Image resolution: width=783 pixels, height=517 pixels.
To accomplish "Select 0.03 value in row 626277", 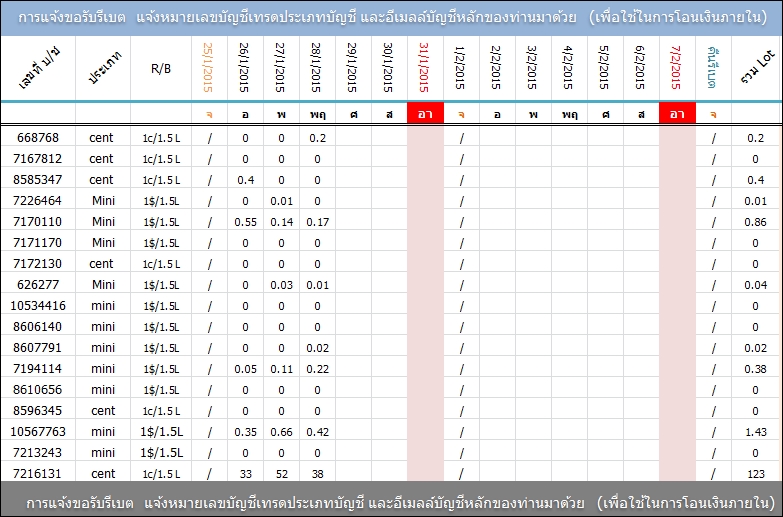I will tap(281, 285).
